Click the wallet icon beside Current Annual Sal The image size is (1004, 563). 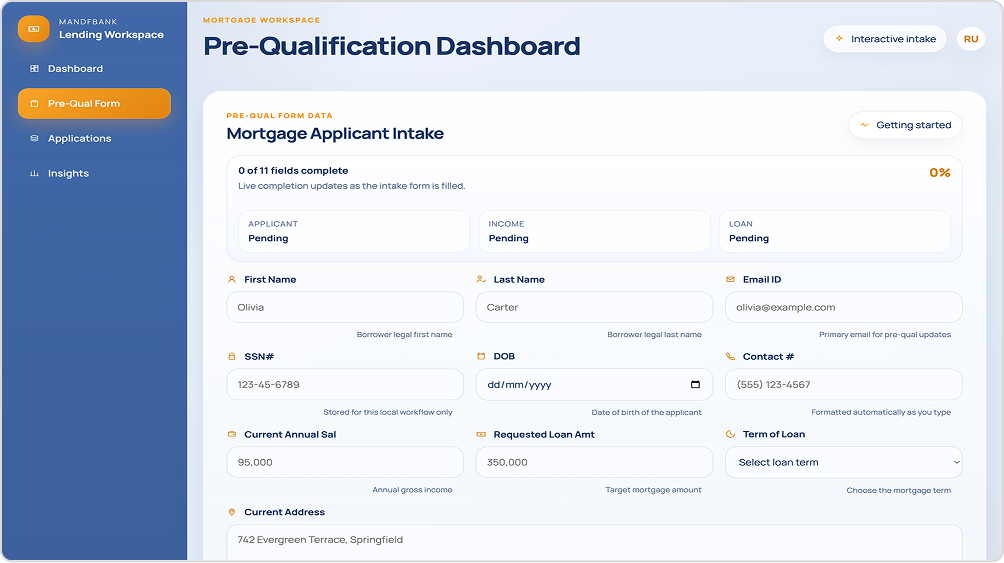point(232,434)
